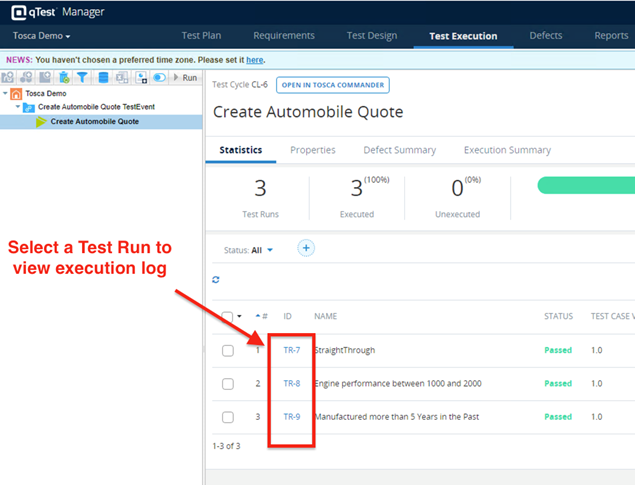Click the refresh icon above test runs
Screen dimensions: 635x485
(216, 280)
